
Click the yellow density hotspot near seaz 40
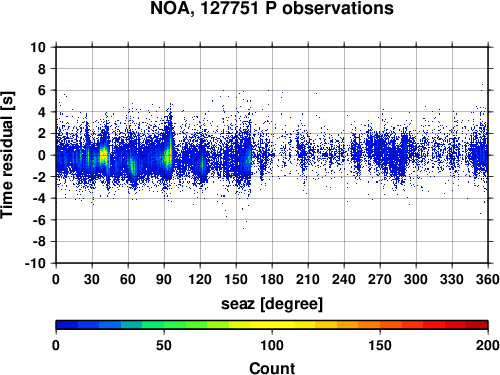(104, 155)
